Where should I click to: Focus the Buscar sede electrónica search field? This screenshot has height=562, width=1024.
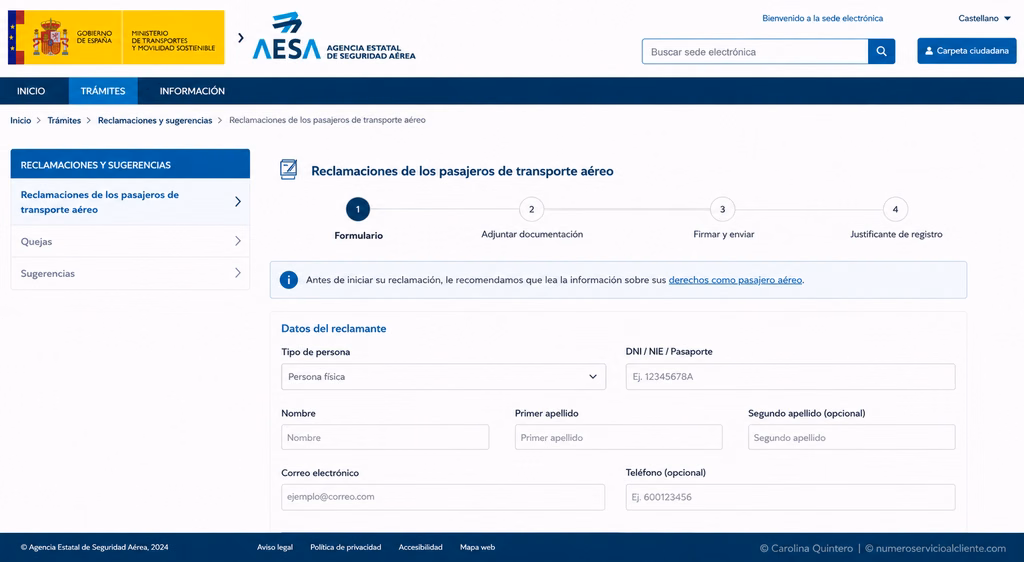tap(755, 52)
